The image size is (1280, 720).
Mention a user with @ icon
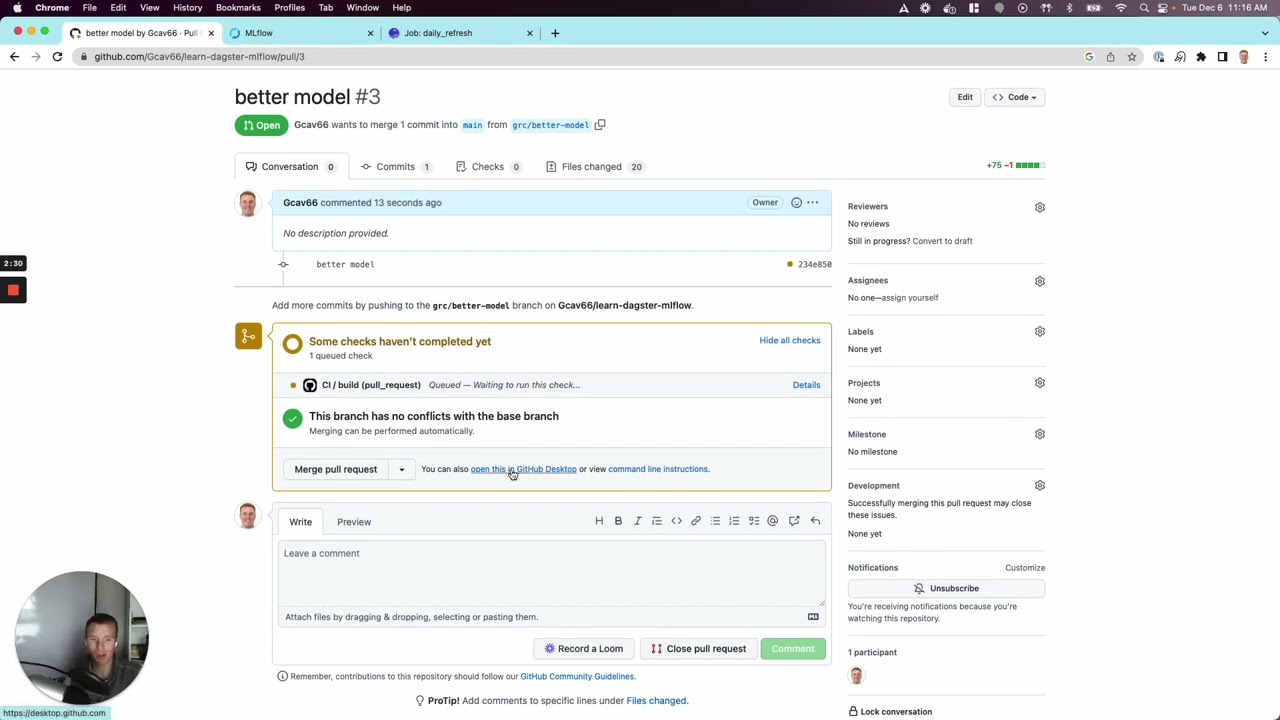click(x=772, y=521)
